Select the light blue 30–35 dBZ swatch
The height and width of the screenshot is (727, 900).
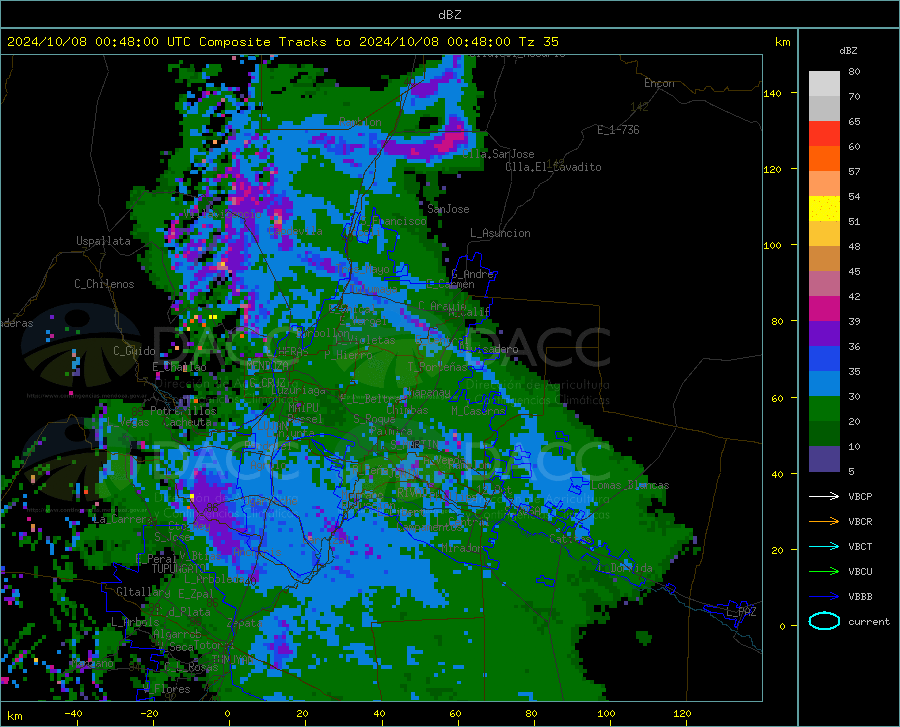pos(824,384)
